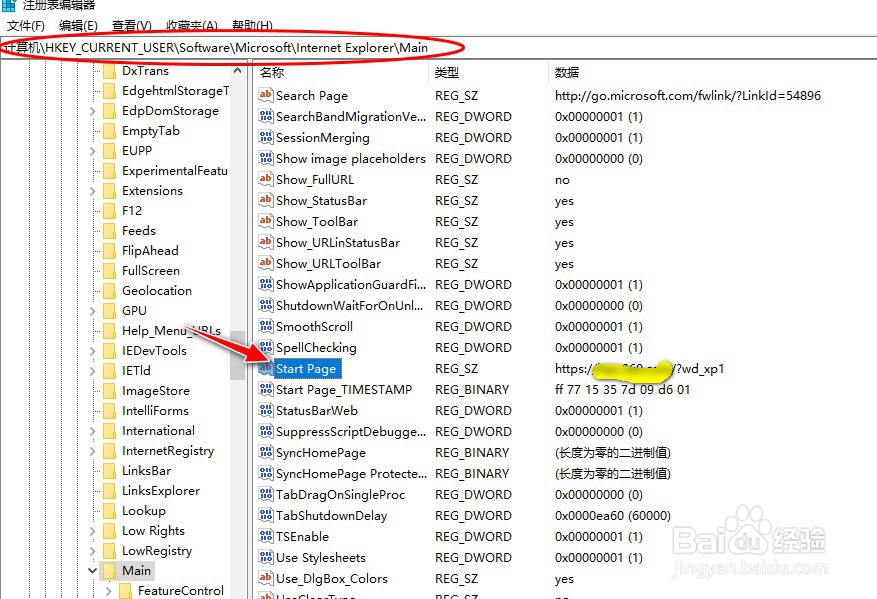Click the string icon of Show_StatusBar
Image resolution: width=877 pixels, height=599 pixels.
[x=266, y=200]
